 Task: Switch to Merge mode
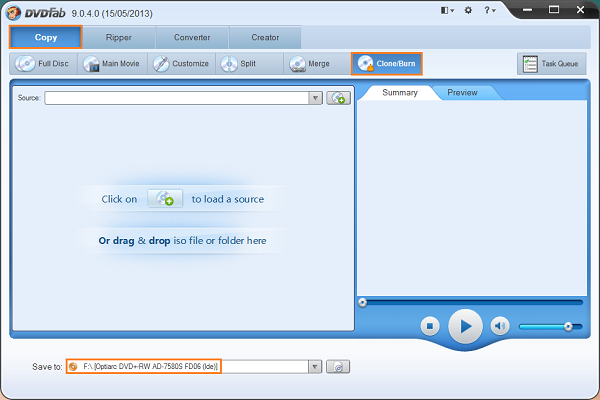coord(317,64)
